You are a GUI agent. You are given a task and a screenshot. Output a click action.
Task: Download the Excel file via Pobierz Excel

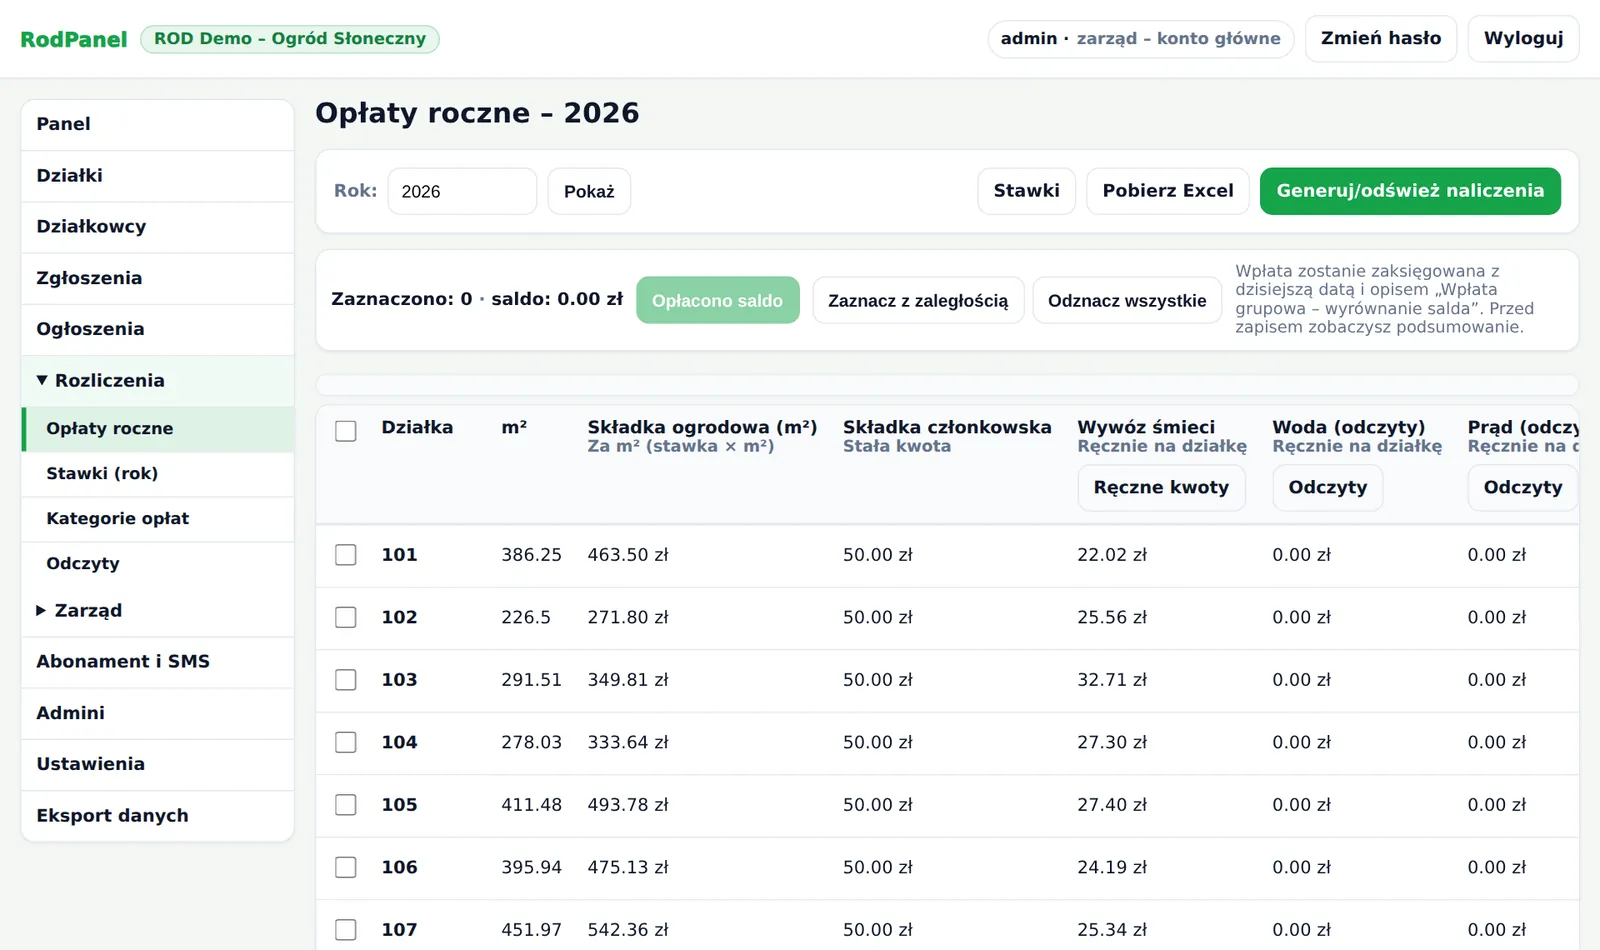(1168, 191)
